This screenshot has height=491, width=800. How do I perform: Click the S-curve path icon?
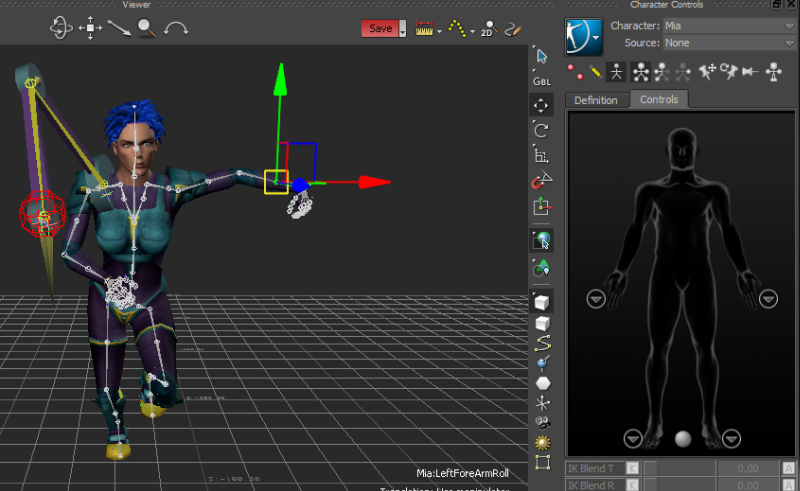[x=542, y=343]
